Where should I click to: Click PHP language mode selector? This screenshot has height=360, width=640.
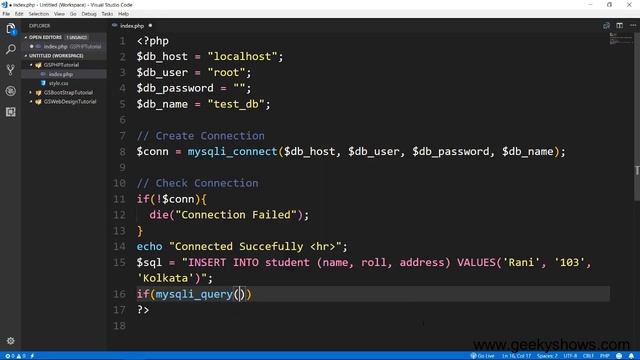[x=604, y=356]
